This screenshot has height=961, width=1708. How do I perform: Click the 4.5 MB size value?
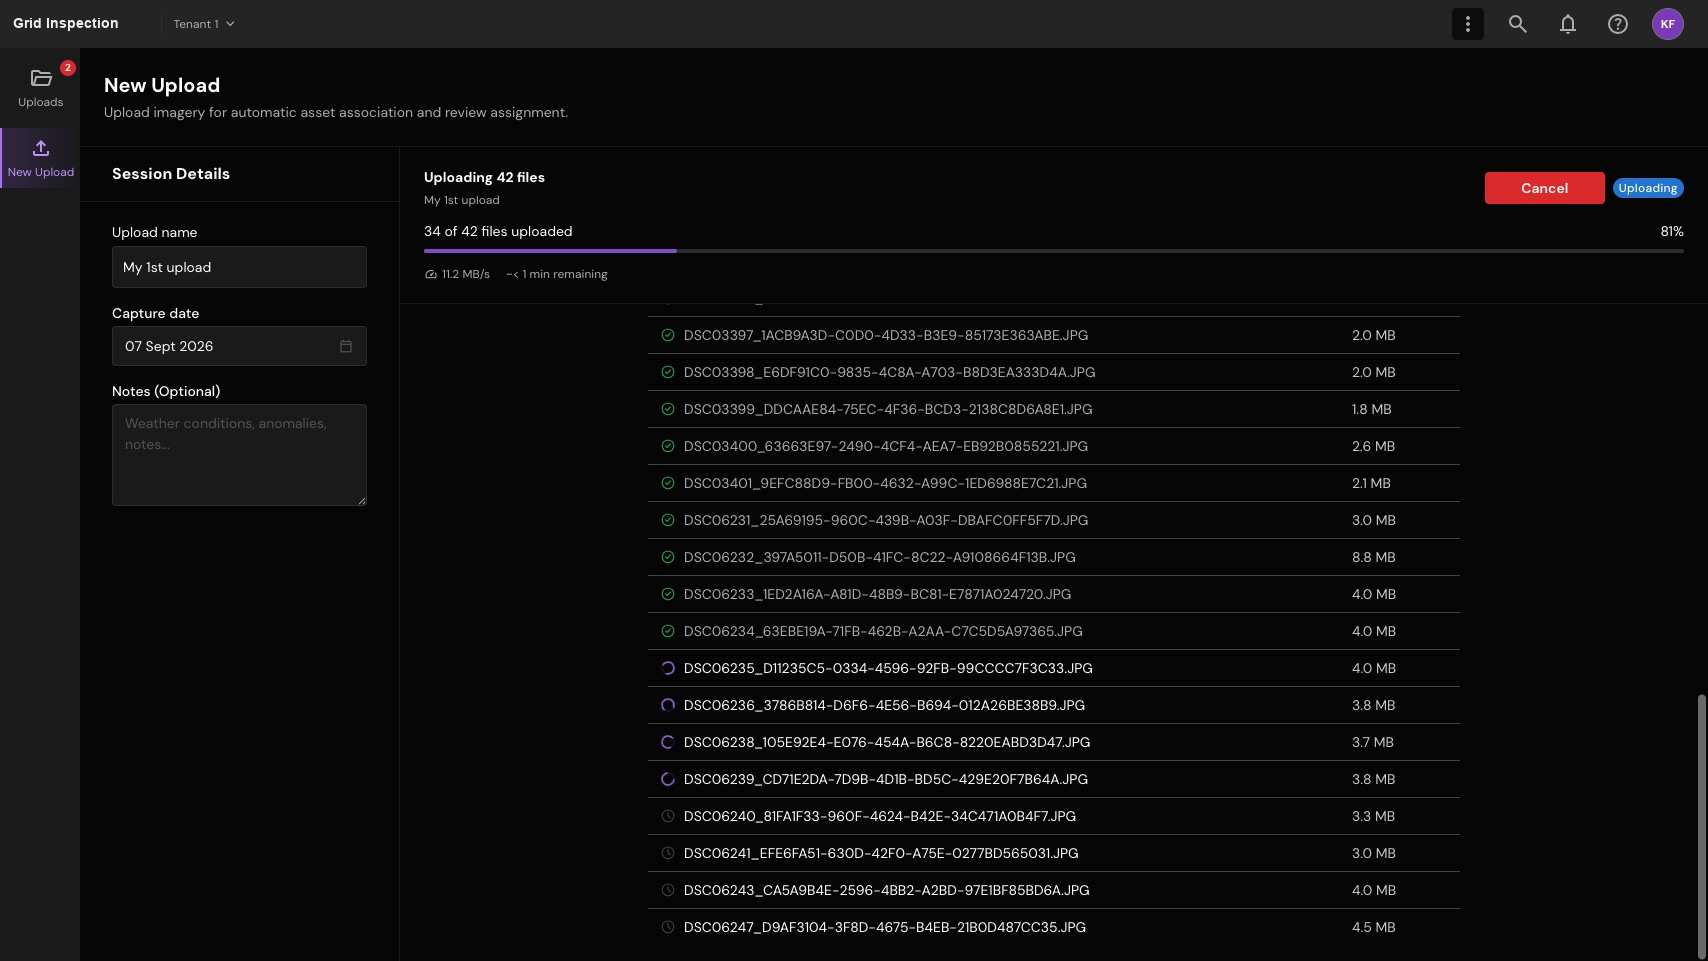(1373, 927)
